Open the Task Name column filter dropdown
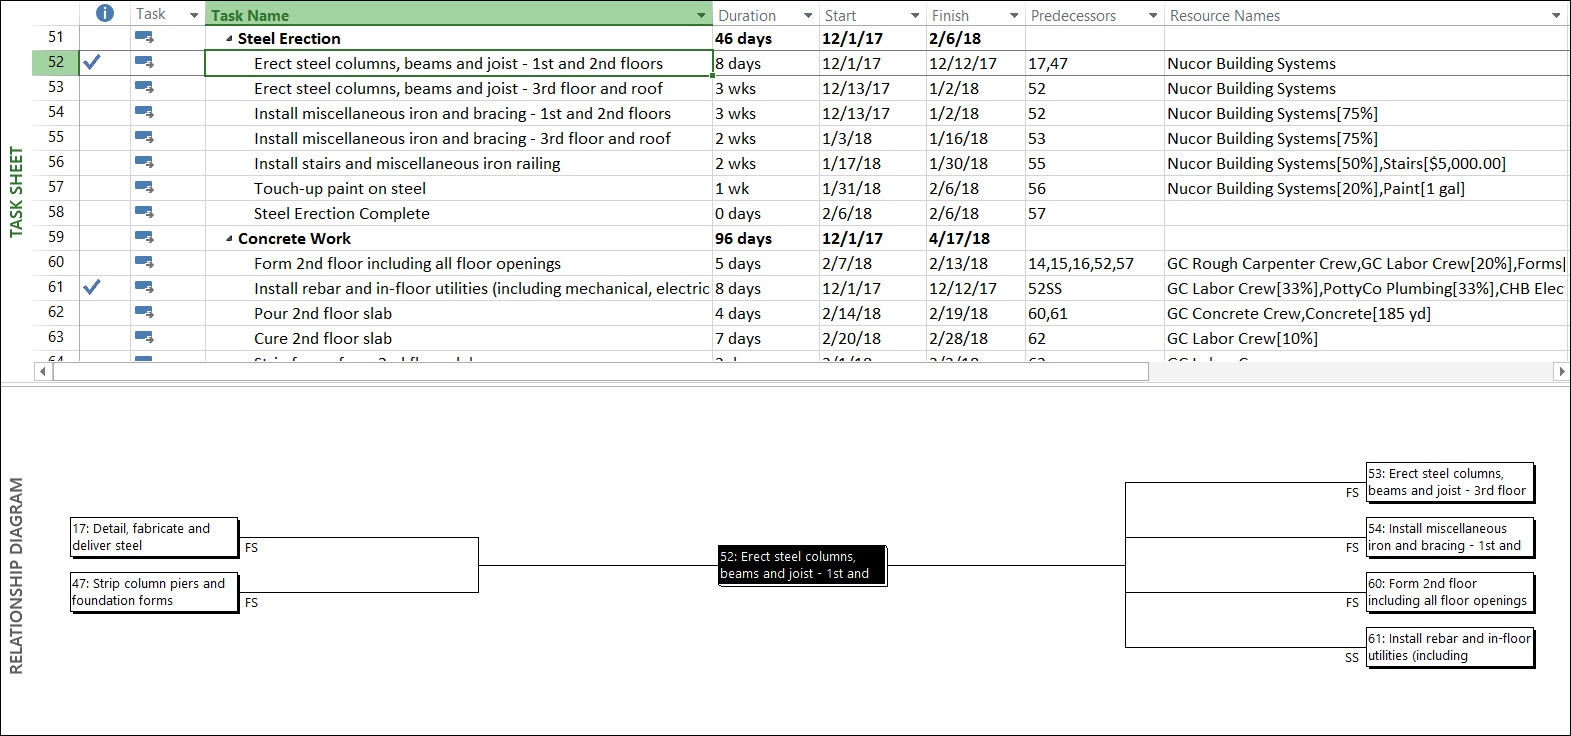This screenshot has height=736, width=1571. coord(701,15)
